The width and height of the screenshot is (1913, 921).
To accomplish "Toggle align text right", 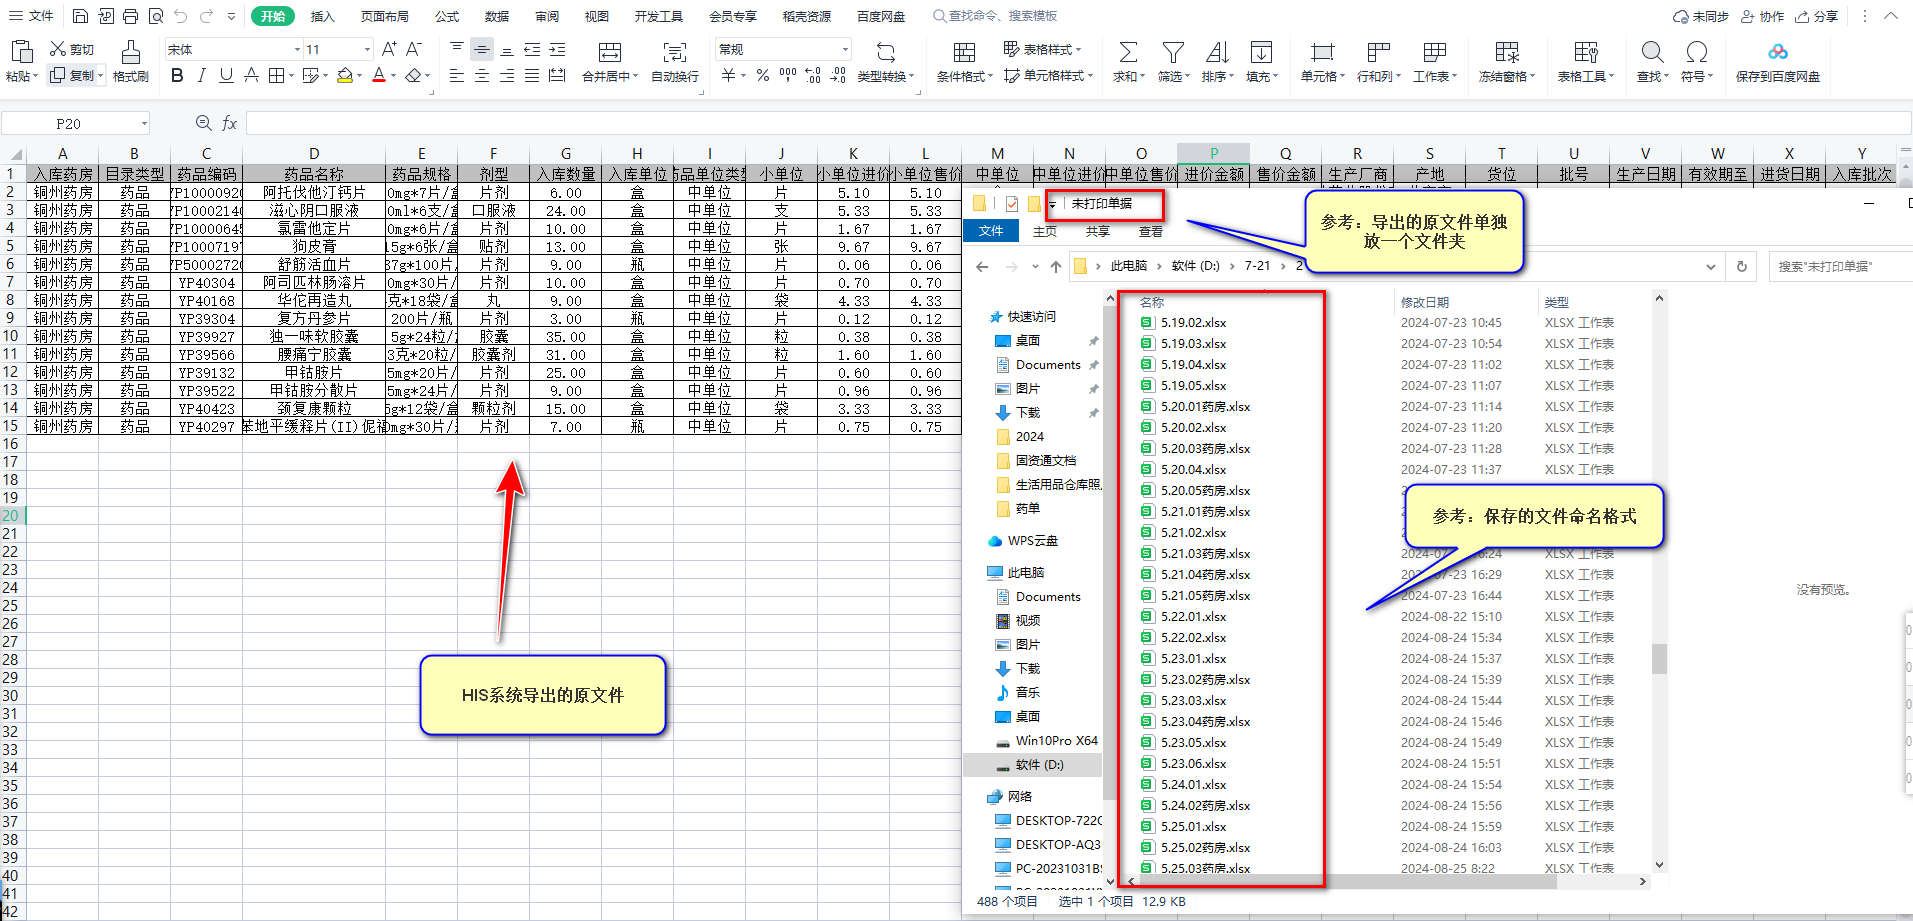I will [507, 75].
